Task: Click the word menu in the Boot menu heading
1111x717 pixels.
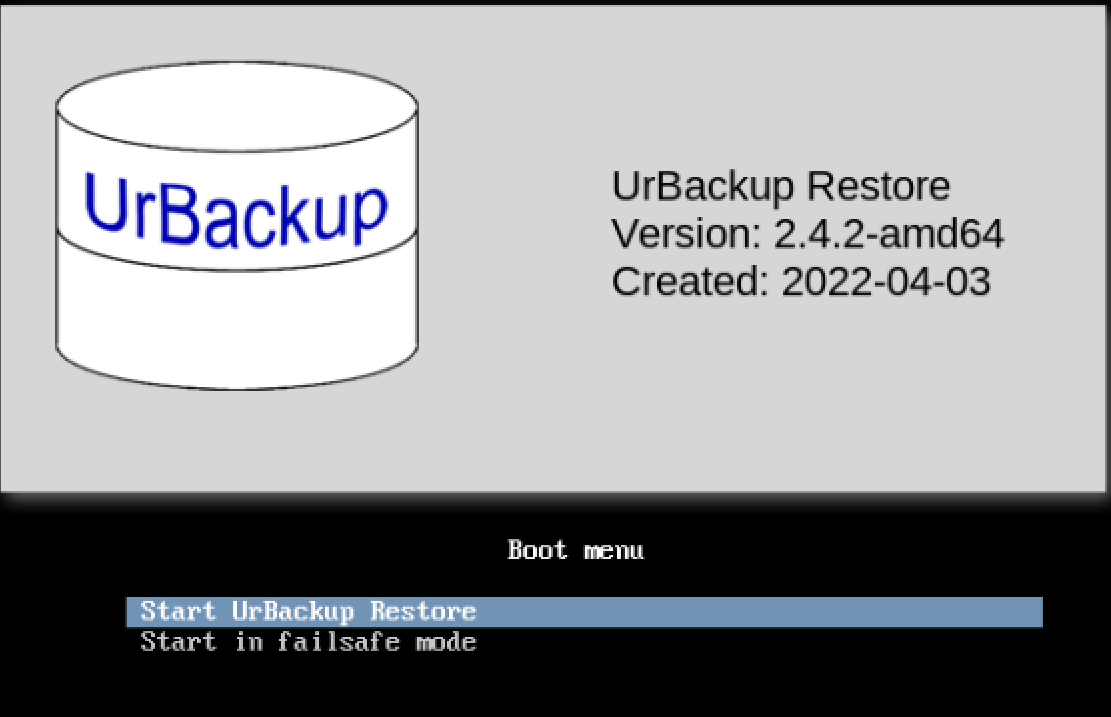Action: click(614, 551)
